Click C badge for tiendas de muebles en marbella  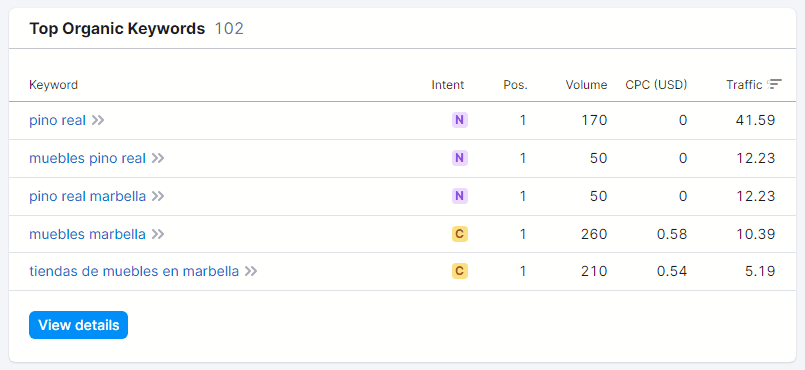coord(459,271)
